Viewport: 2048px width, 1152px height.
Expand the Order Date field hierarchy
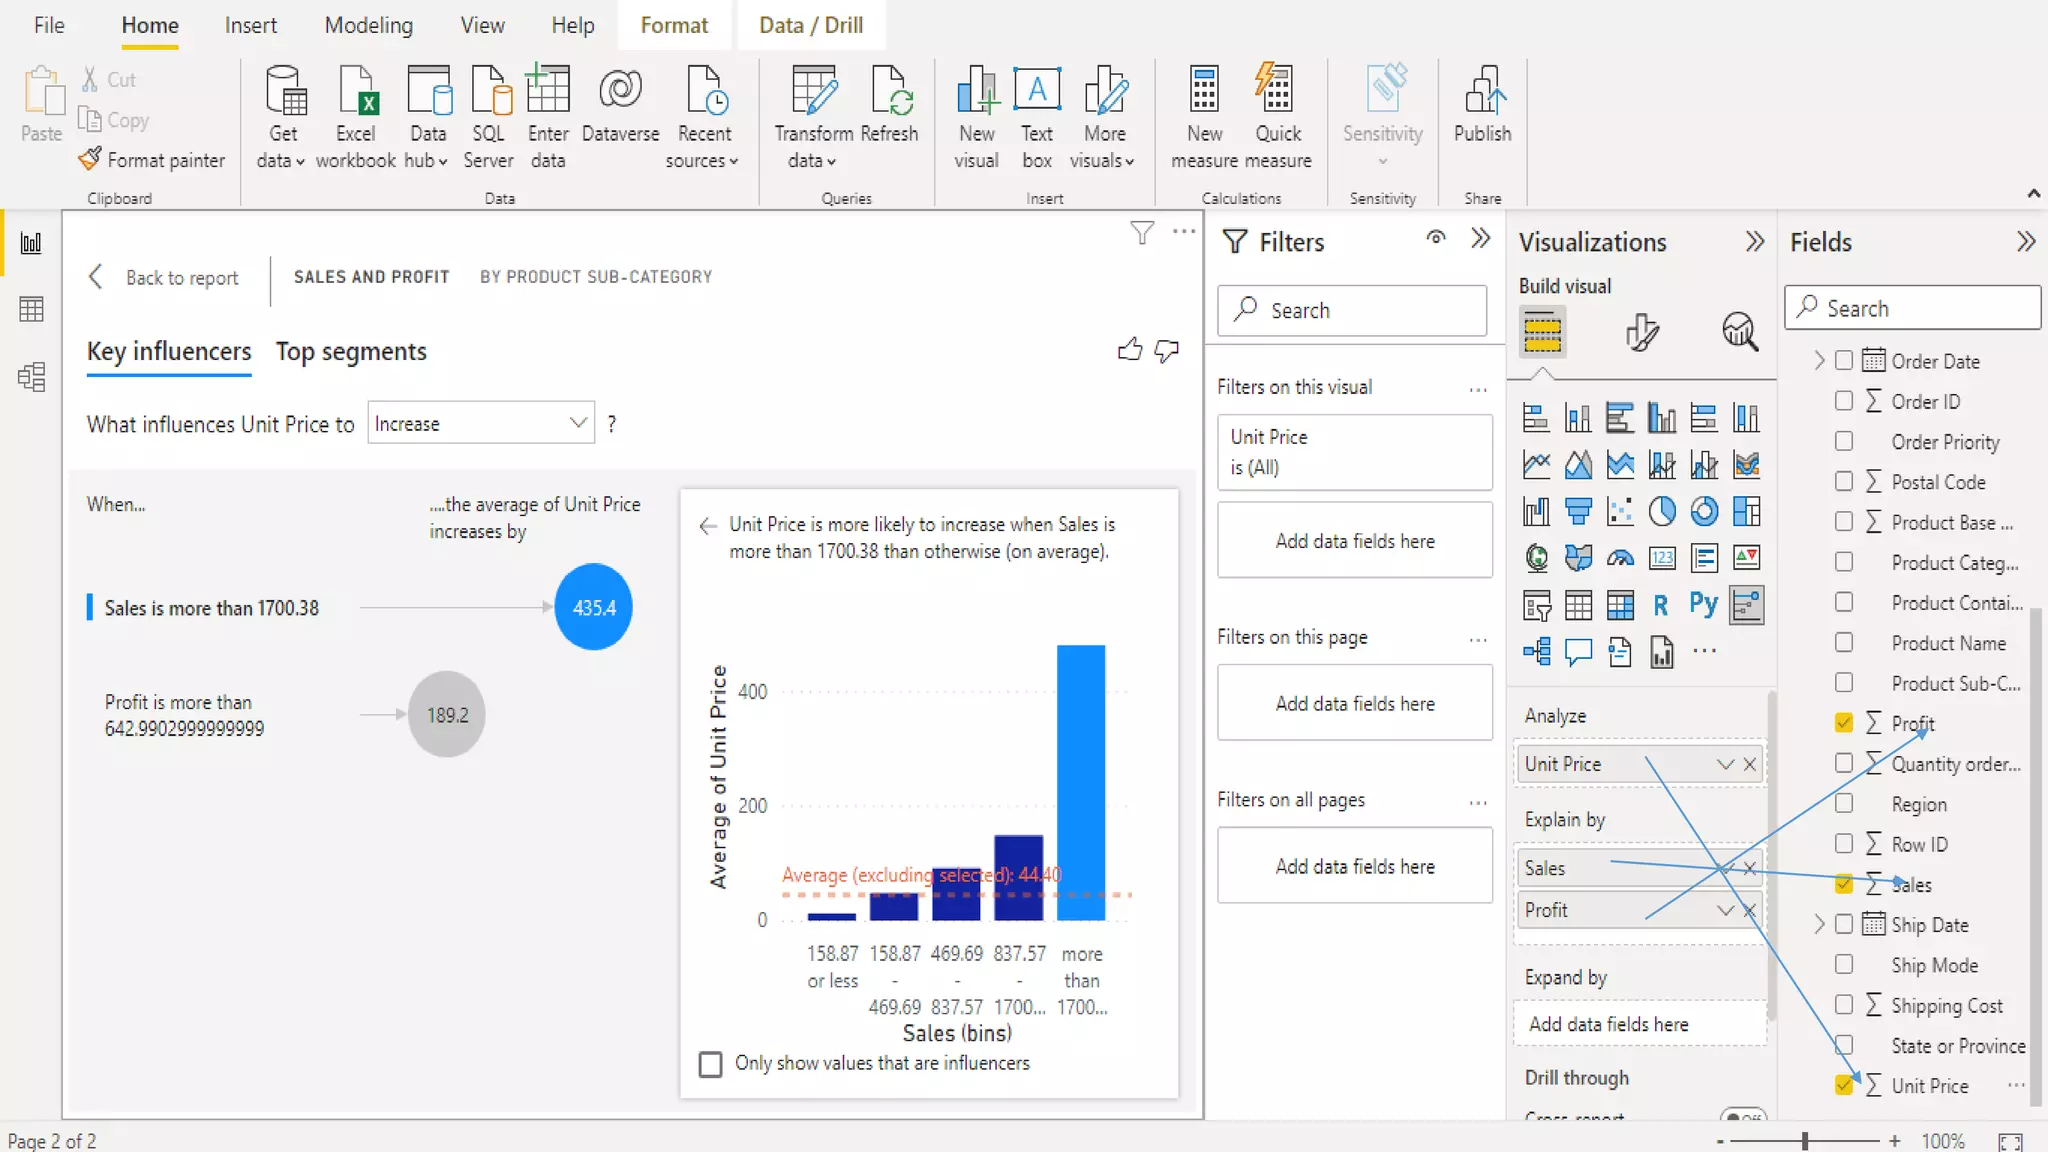tap(1819, 361)
